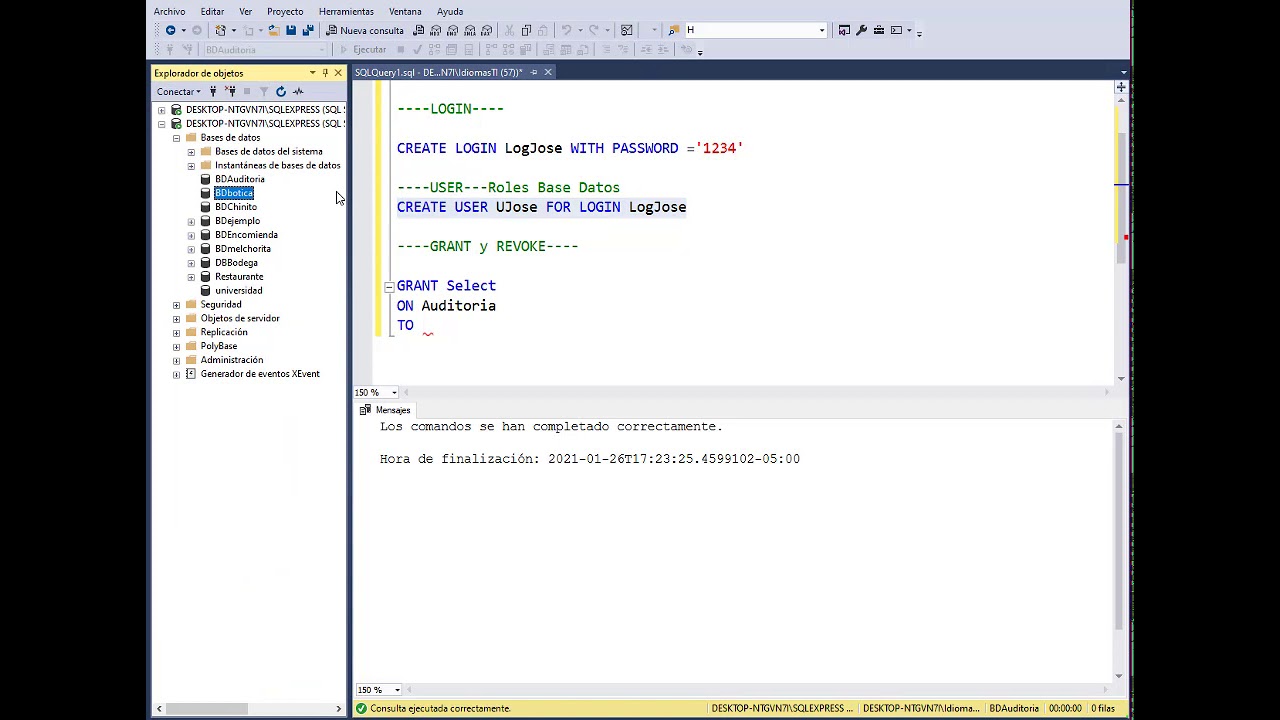Click Consulta ejecutada correctamente status text
The image size is (1280, 720).
pos(440,708)
